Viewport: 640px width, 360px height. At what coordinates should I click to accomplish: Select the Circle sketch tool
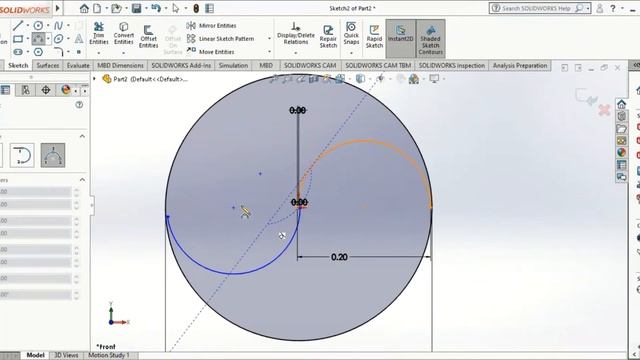38,26
